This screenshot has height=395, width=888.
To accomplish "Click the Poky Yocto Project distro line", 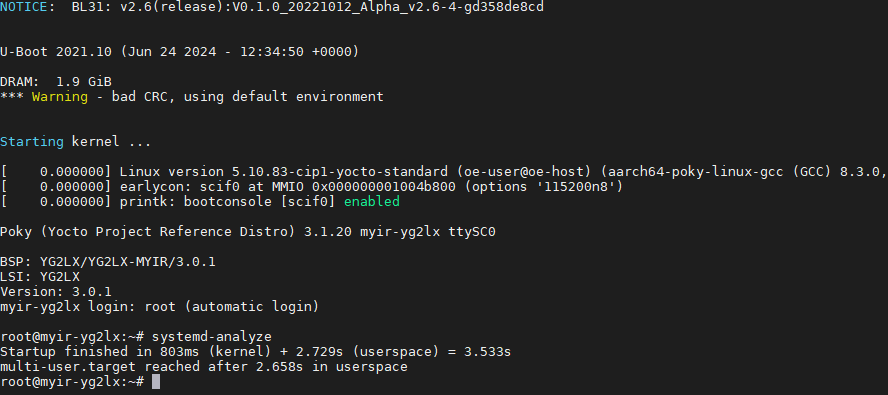I will pyautogui.click(x=247, y=232).
